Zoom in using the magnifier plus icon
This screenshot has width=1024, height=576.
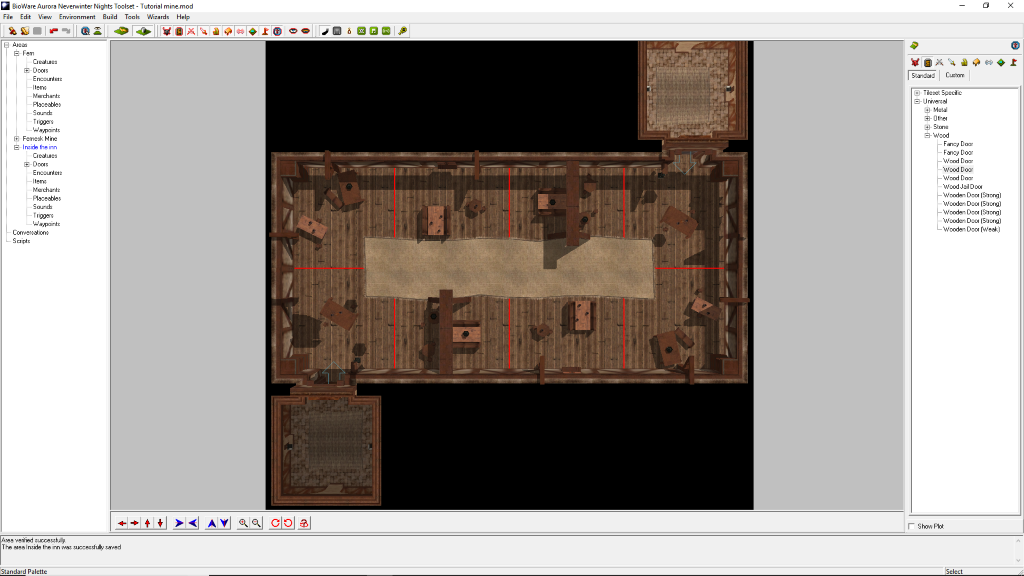point(244,523)
